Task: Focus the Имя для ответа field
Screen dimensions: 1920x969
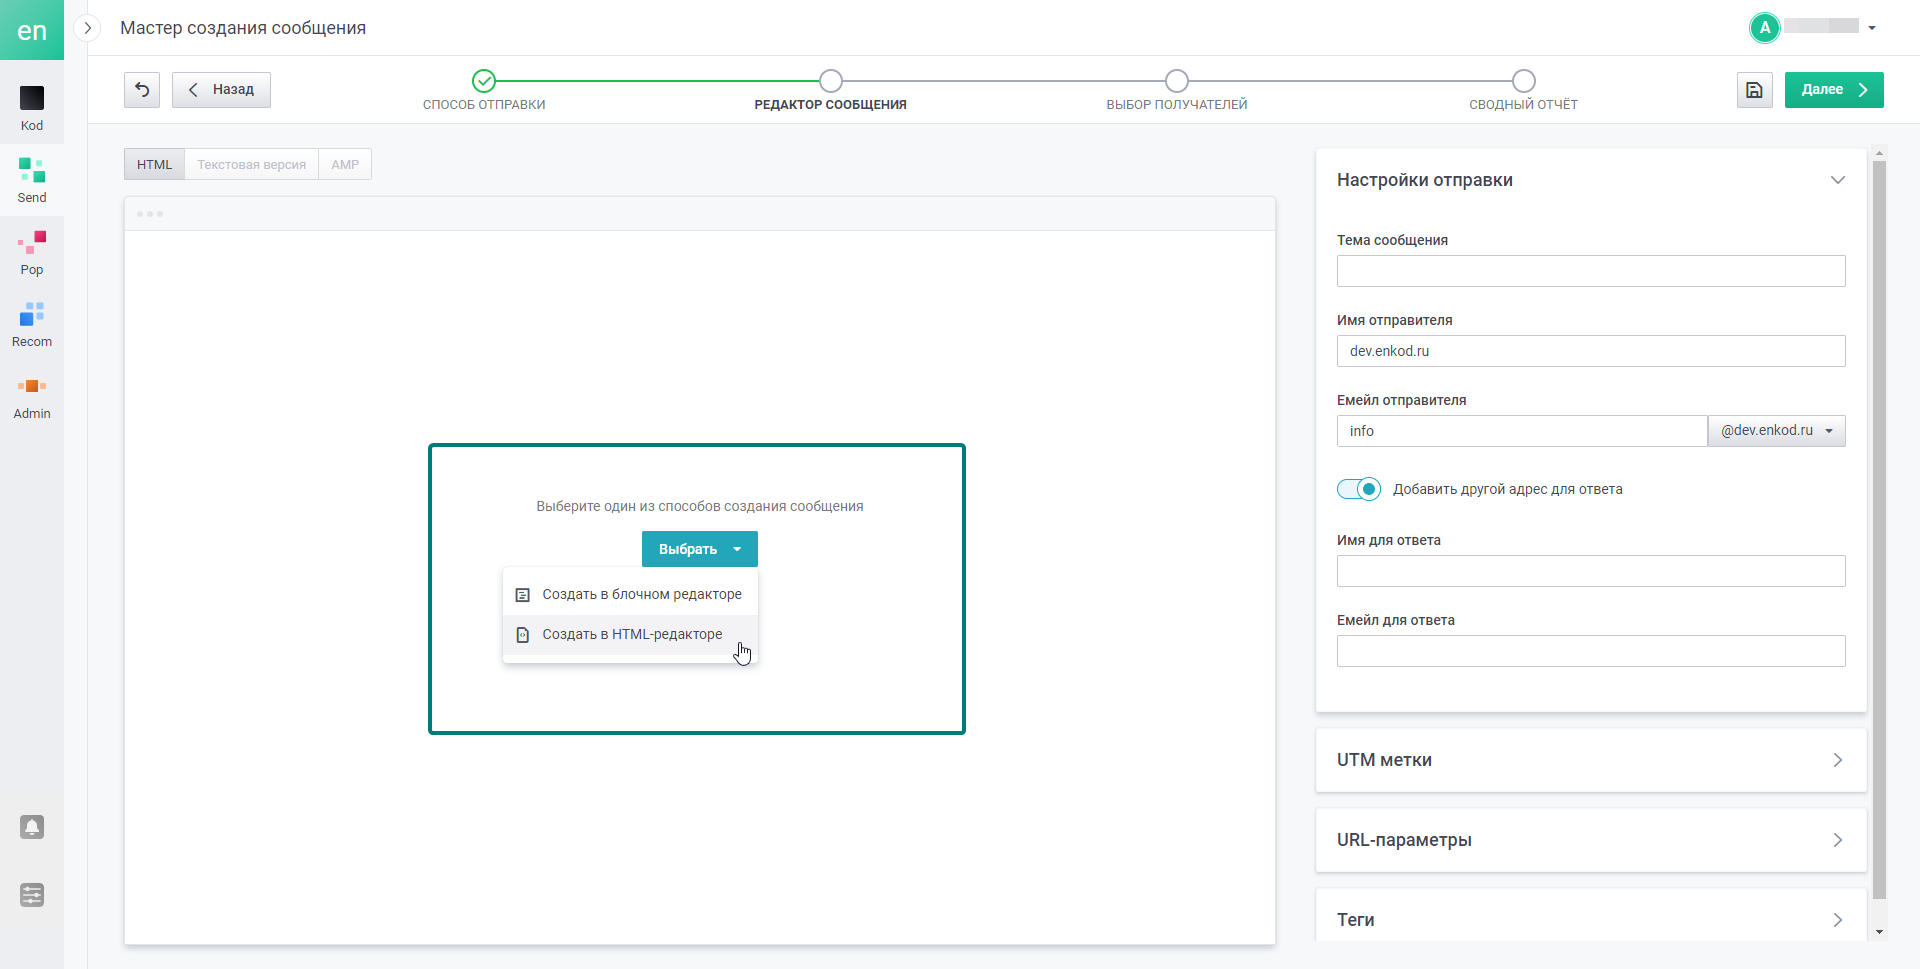Action: pos(1591,571)
